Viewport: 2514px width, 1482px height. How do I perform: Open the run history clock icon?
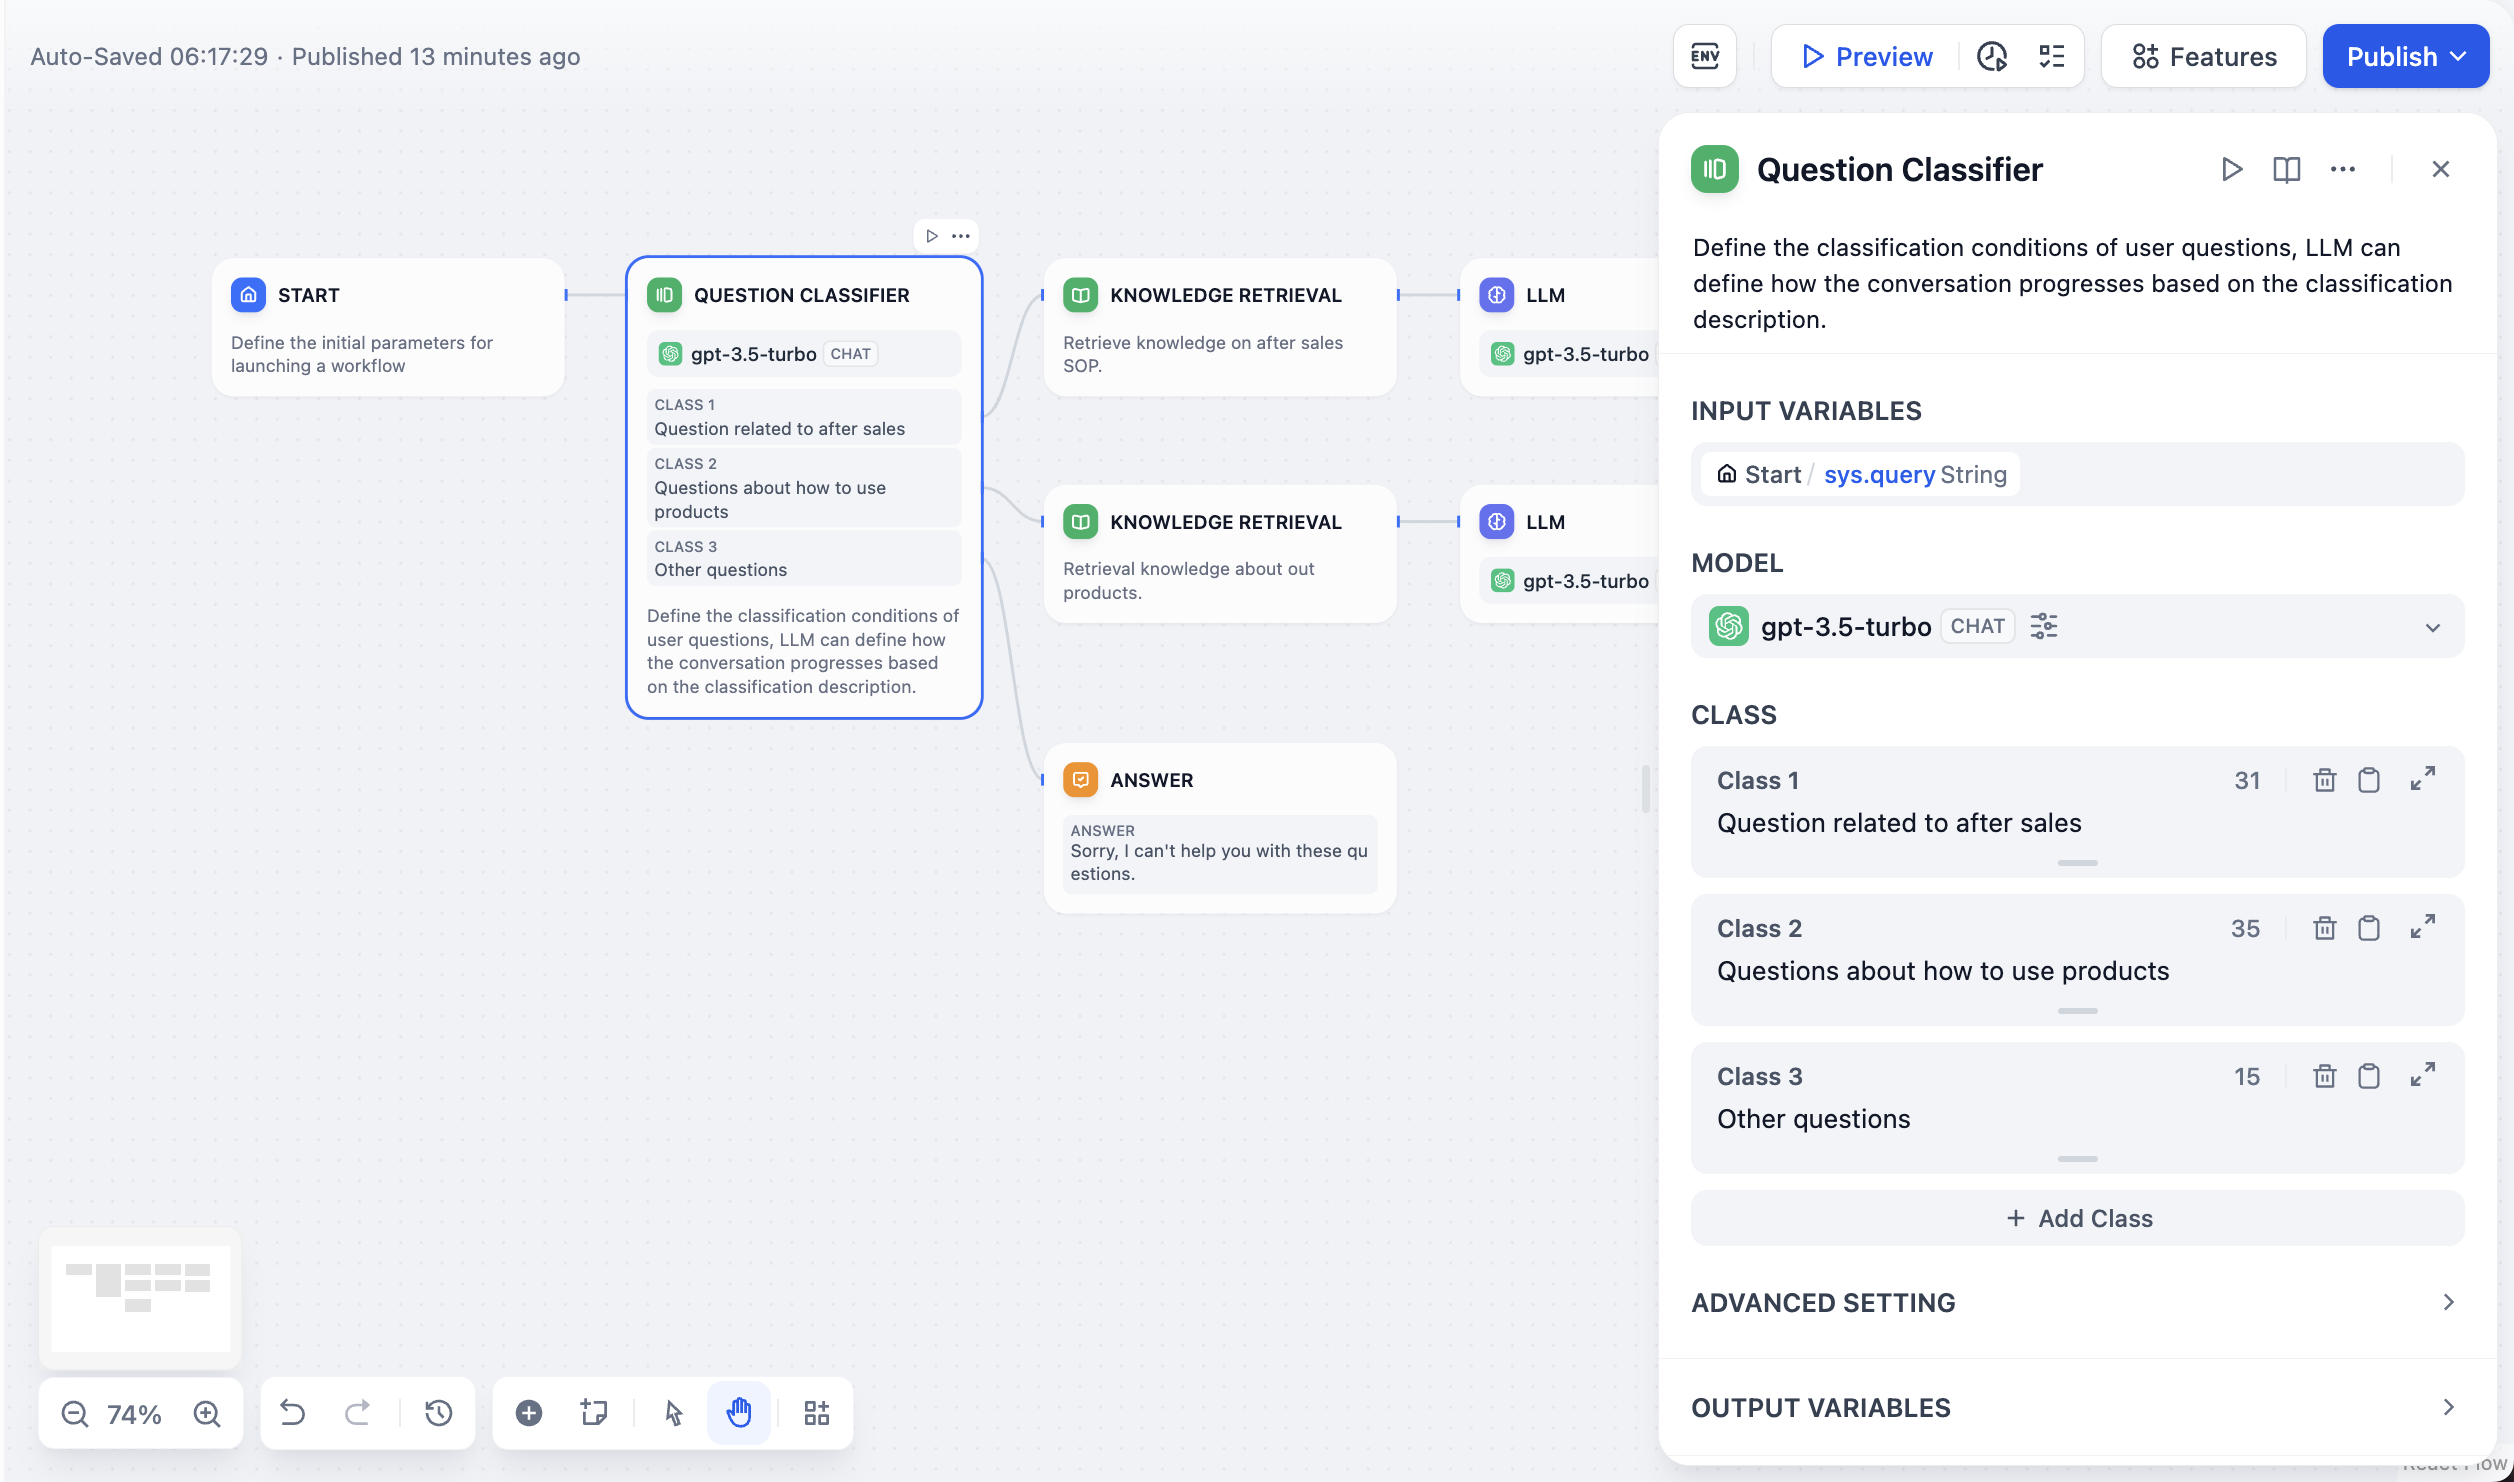(1991, 57)
